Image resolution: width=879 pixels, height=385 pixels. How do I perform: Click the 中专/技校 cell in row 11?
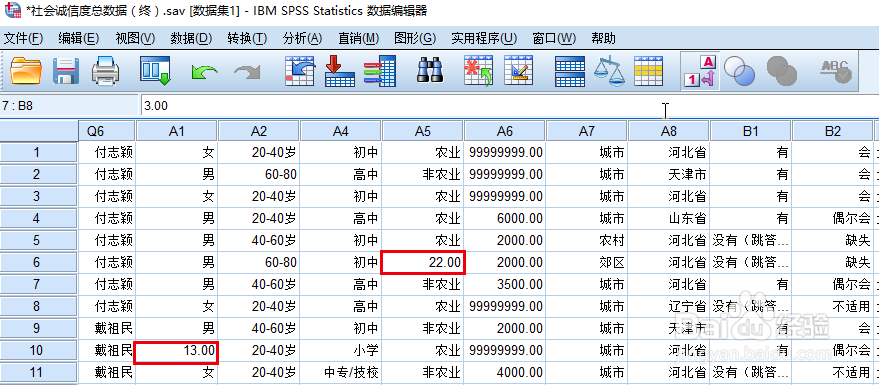coord(341,373)
